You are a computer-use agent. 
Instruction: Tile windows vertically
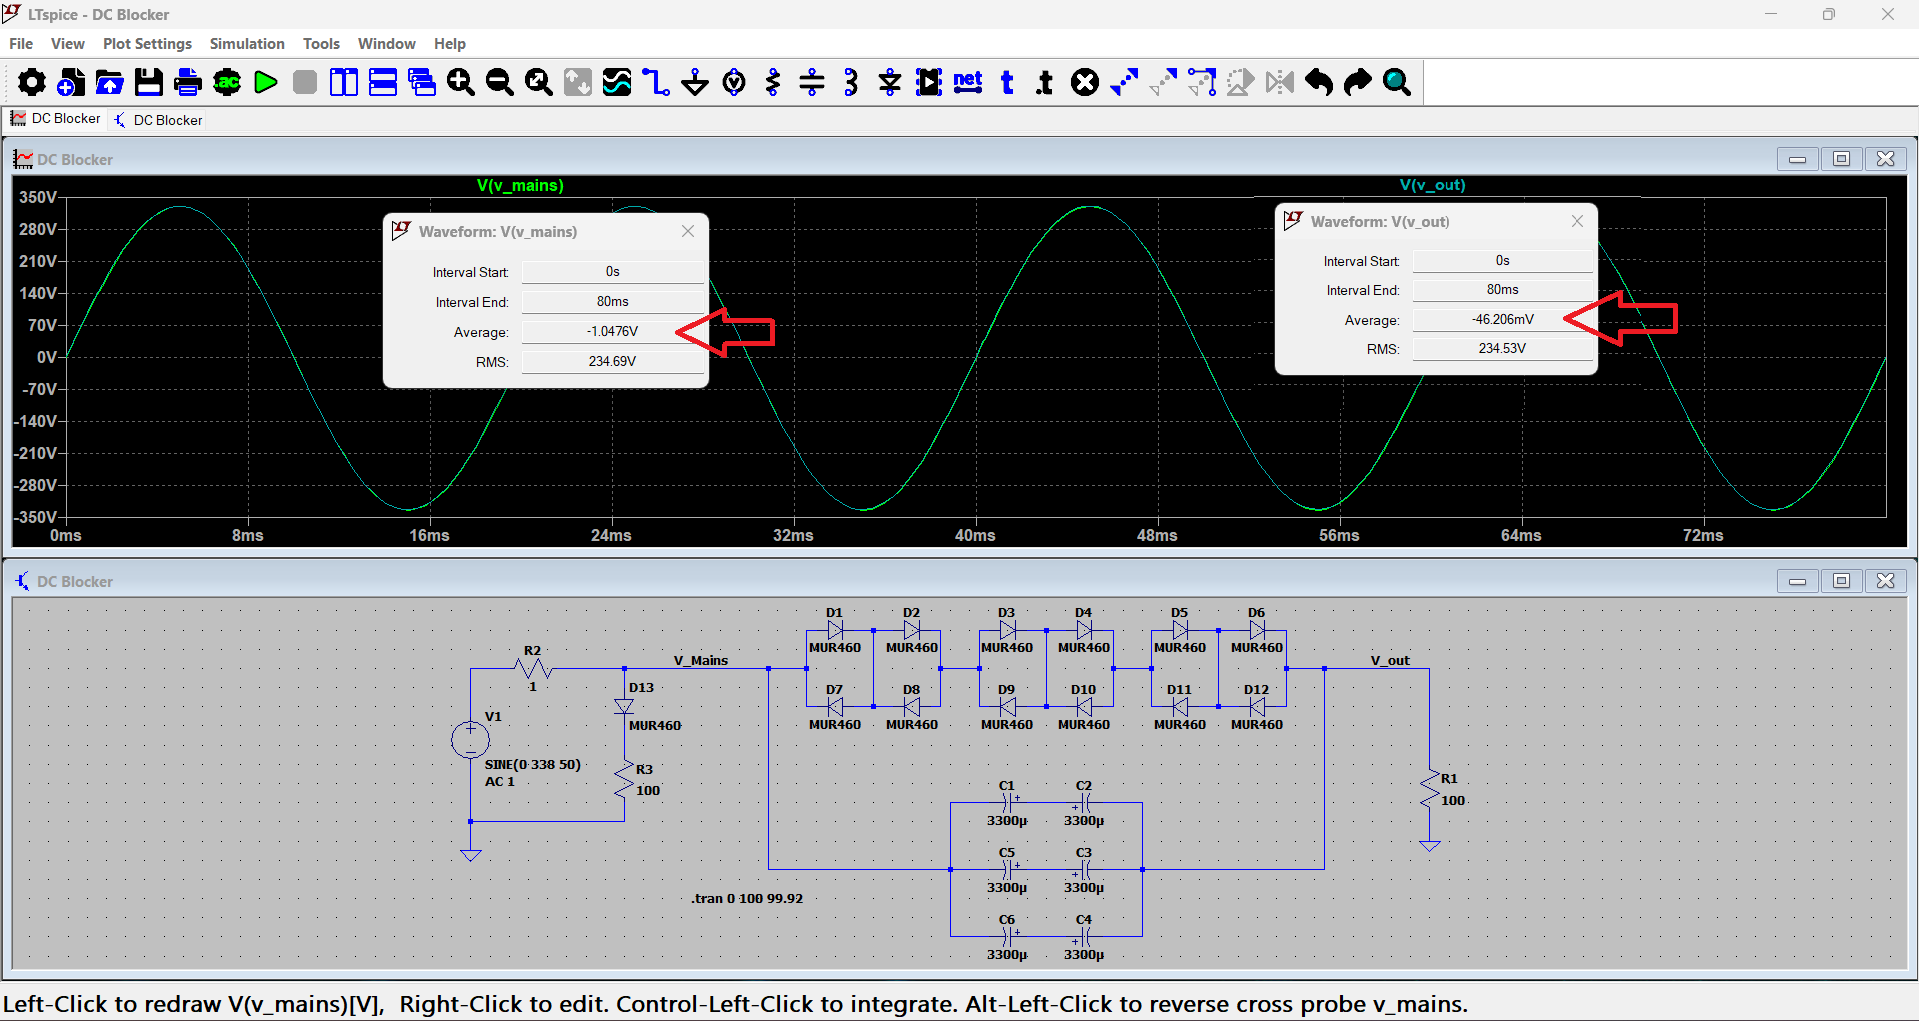click(344, 82)
